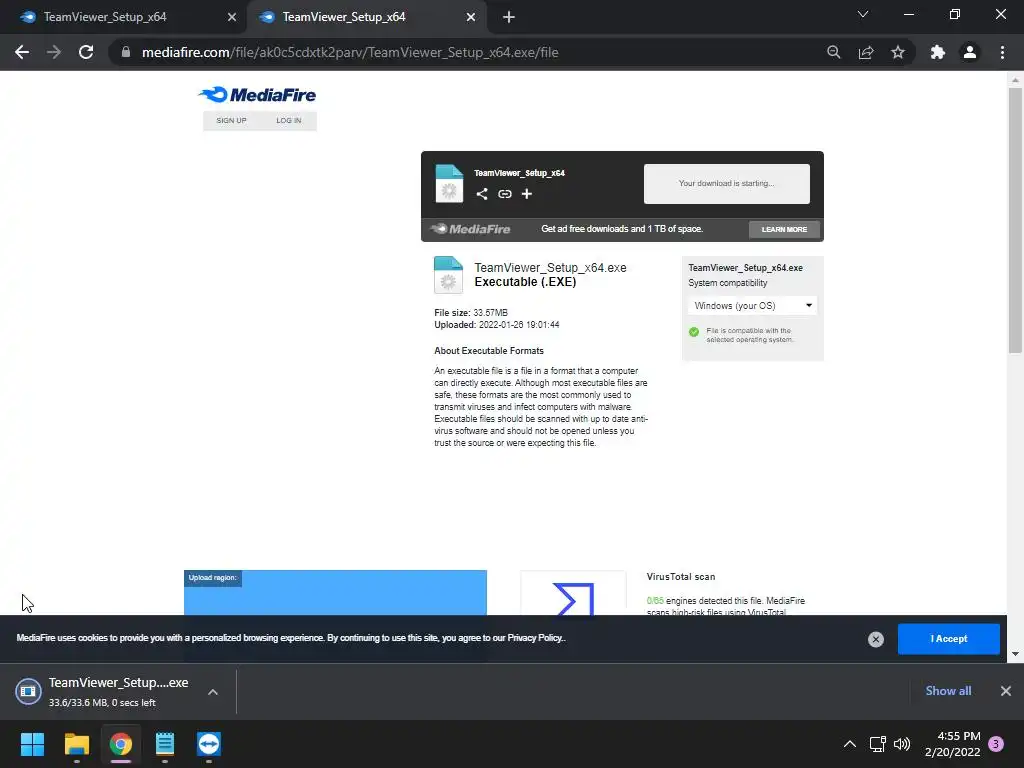1024x768 pixels.
Task: Open a new browser tab
Action: 509,17
